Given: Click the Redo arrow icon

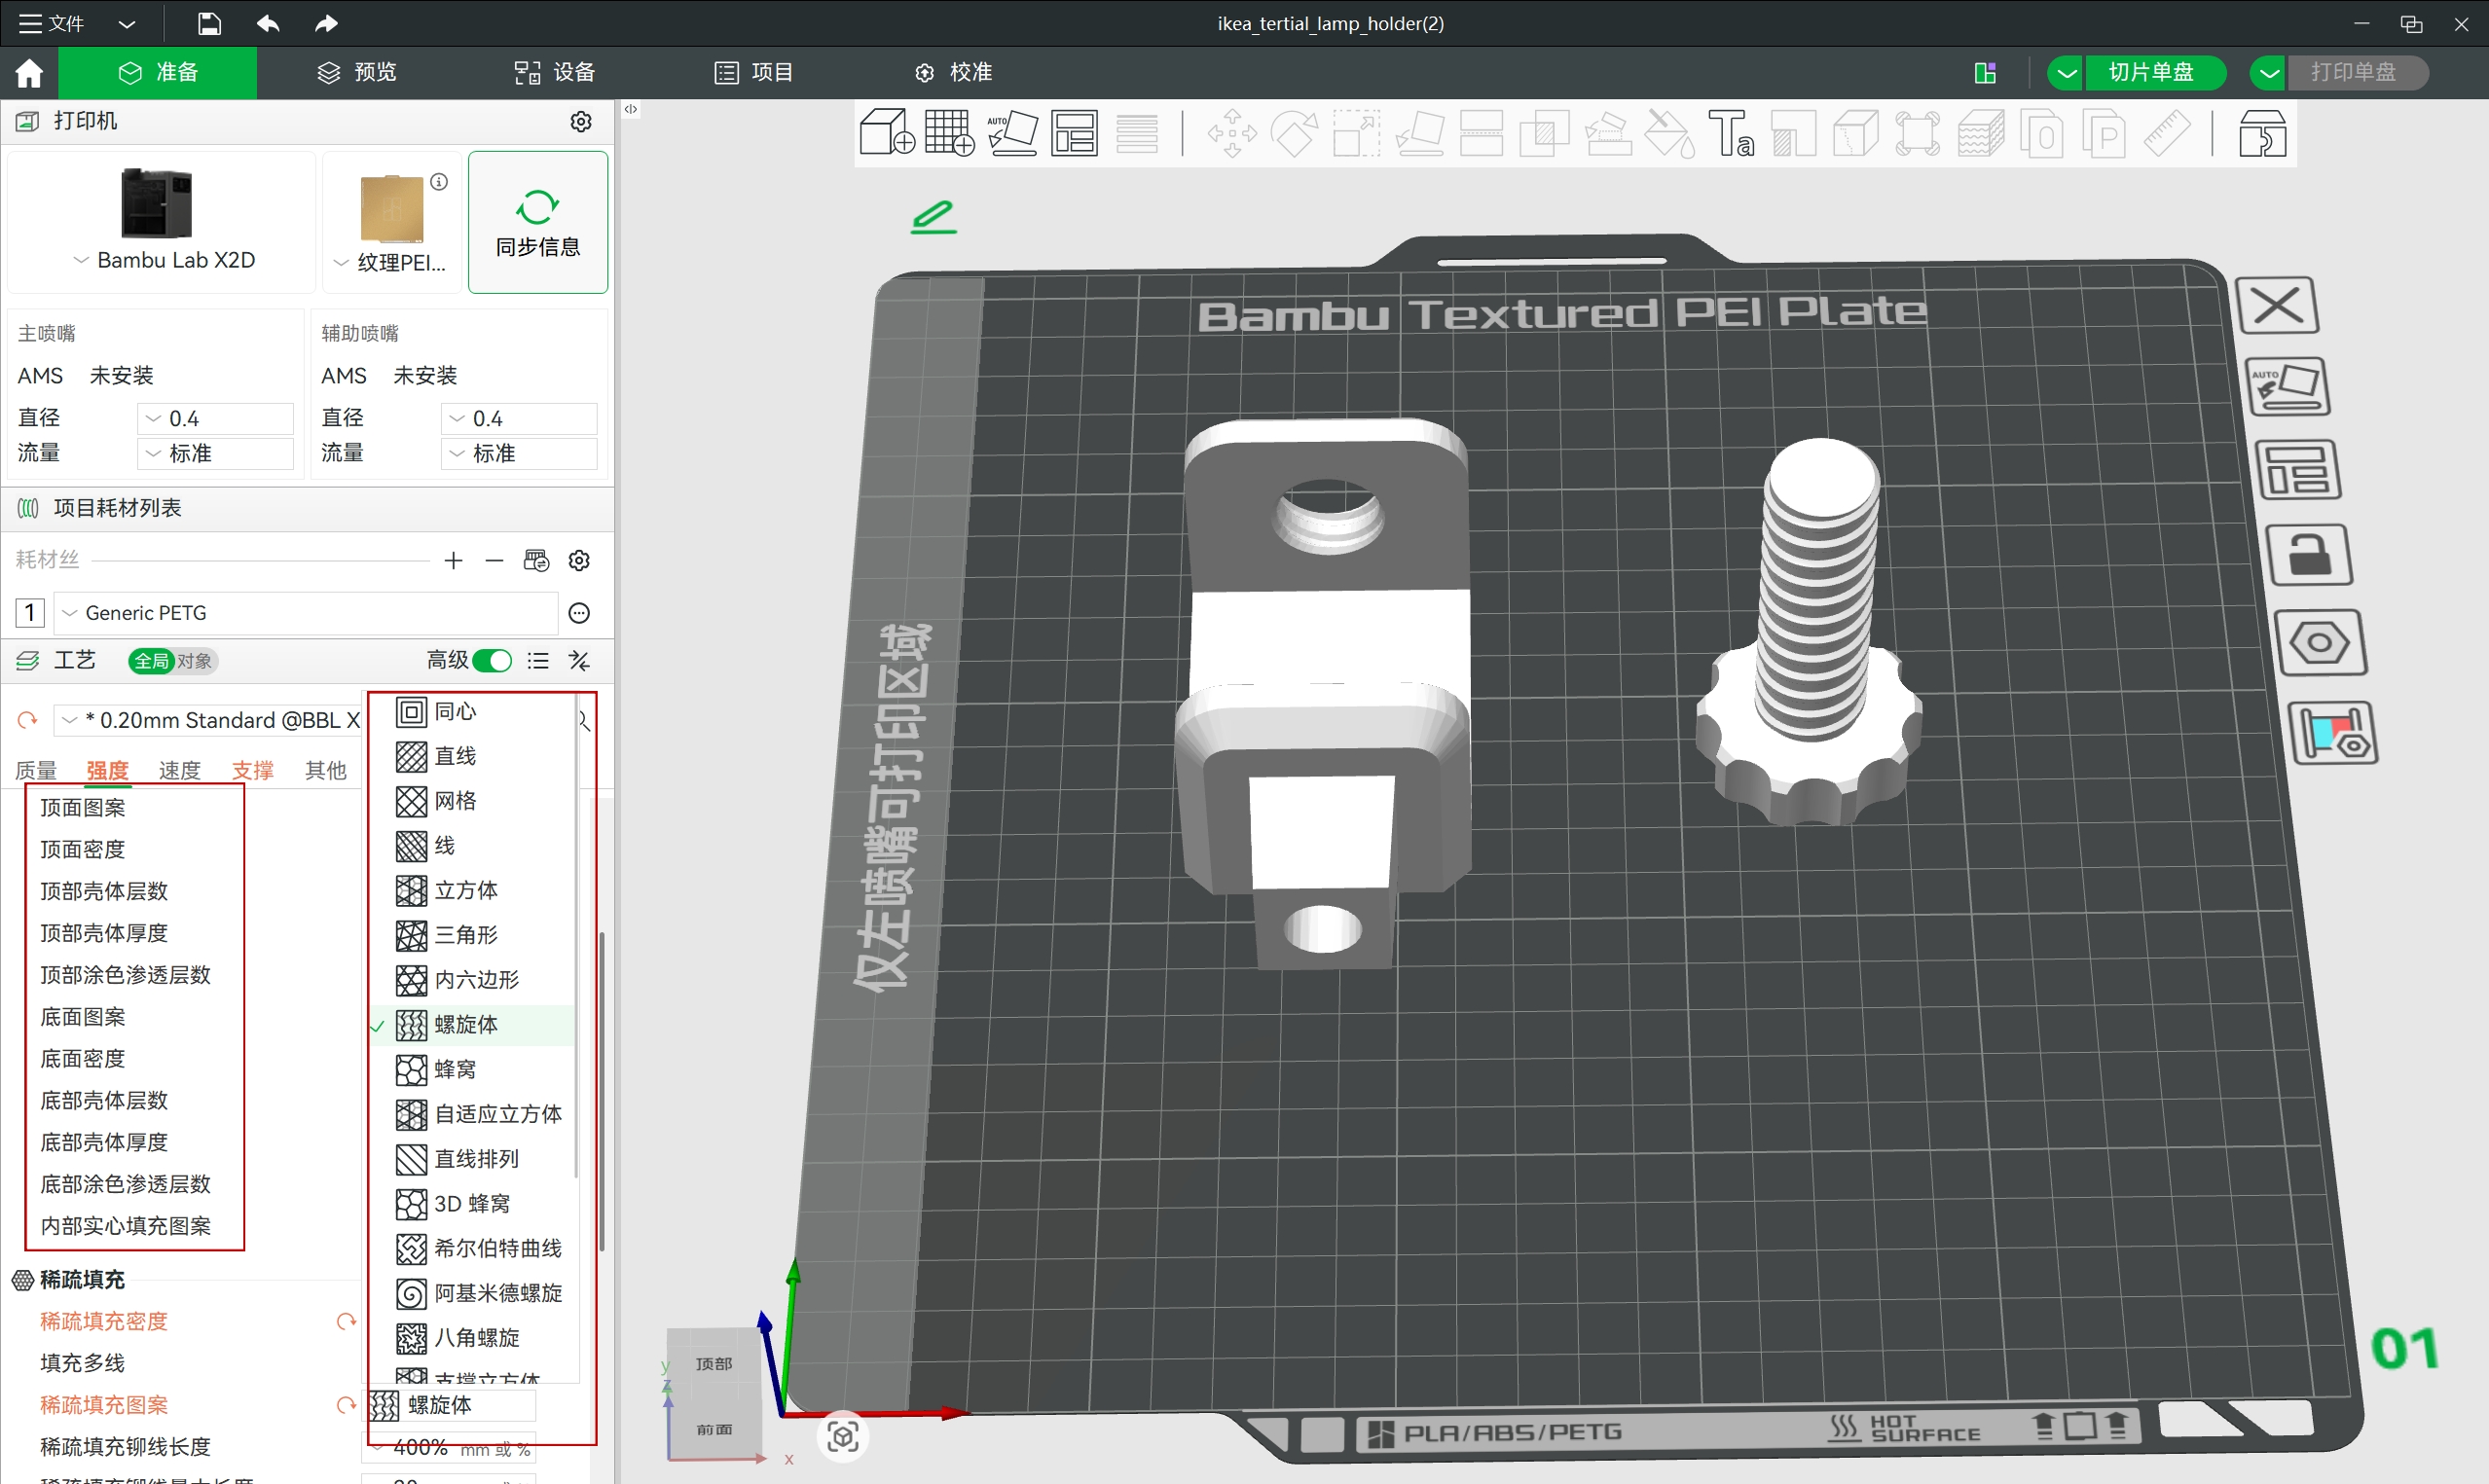Looking at the screenshot, I should [x=326, y=23].
